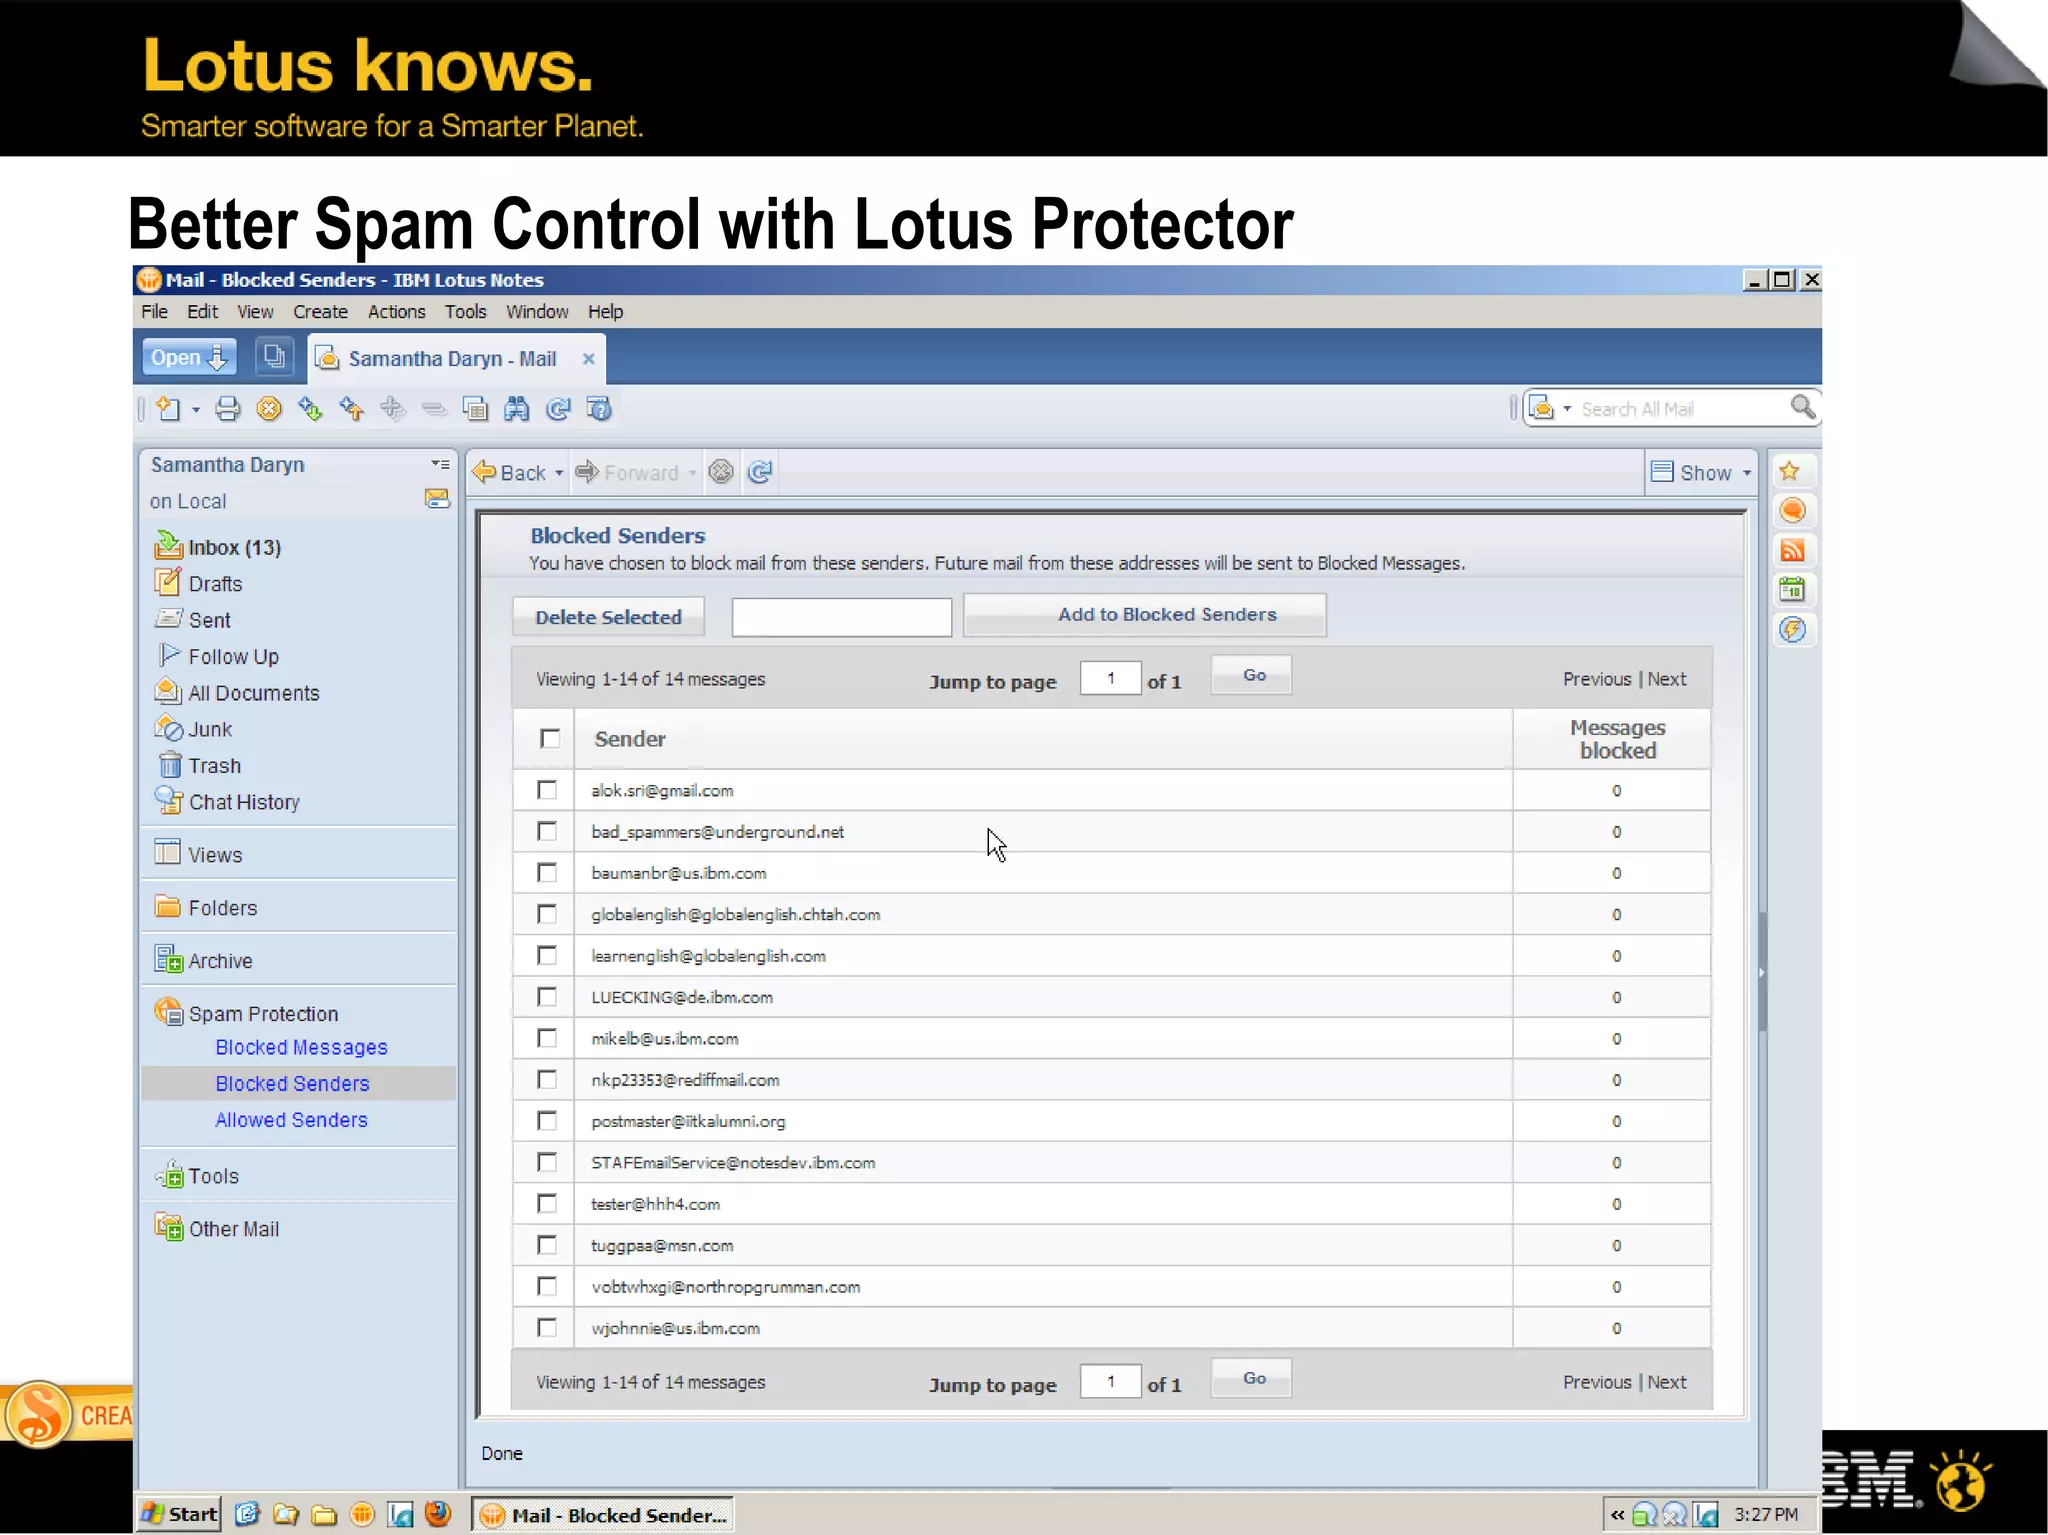The image size is (2048, 1535).
Task: Click the star icon in right sidebar
Action: [1790, 471]
